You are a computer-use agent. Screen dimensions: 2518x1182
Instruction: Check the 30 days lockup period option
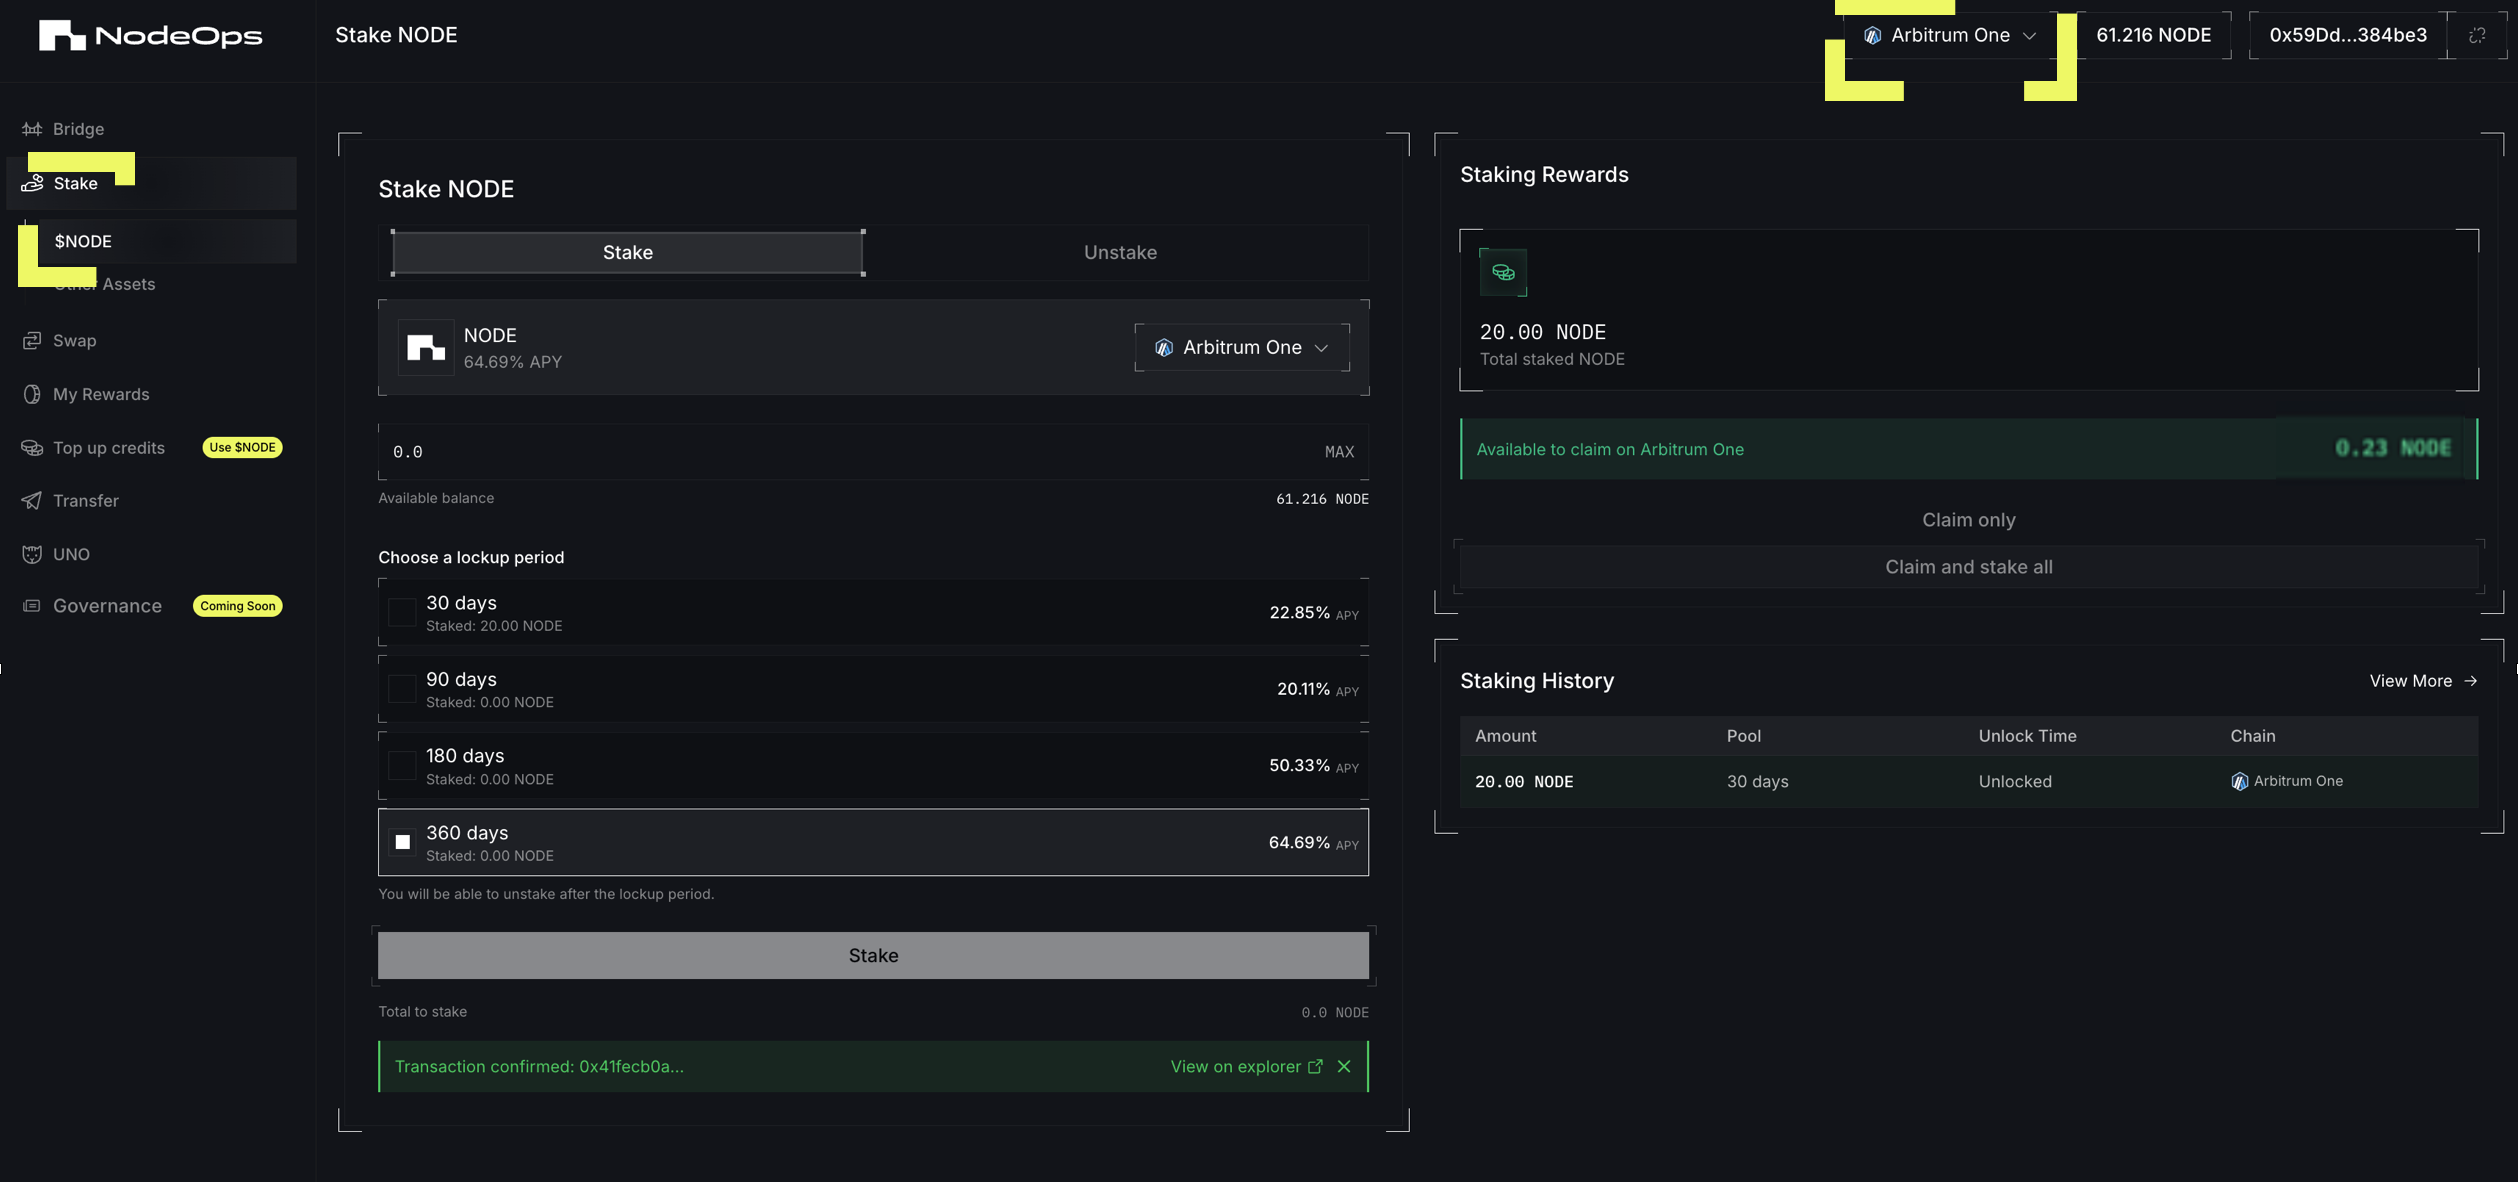tap(402, 612)
